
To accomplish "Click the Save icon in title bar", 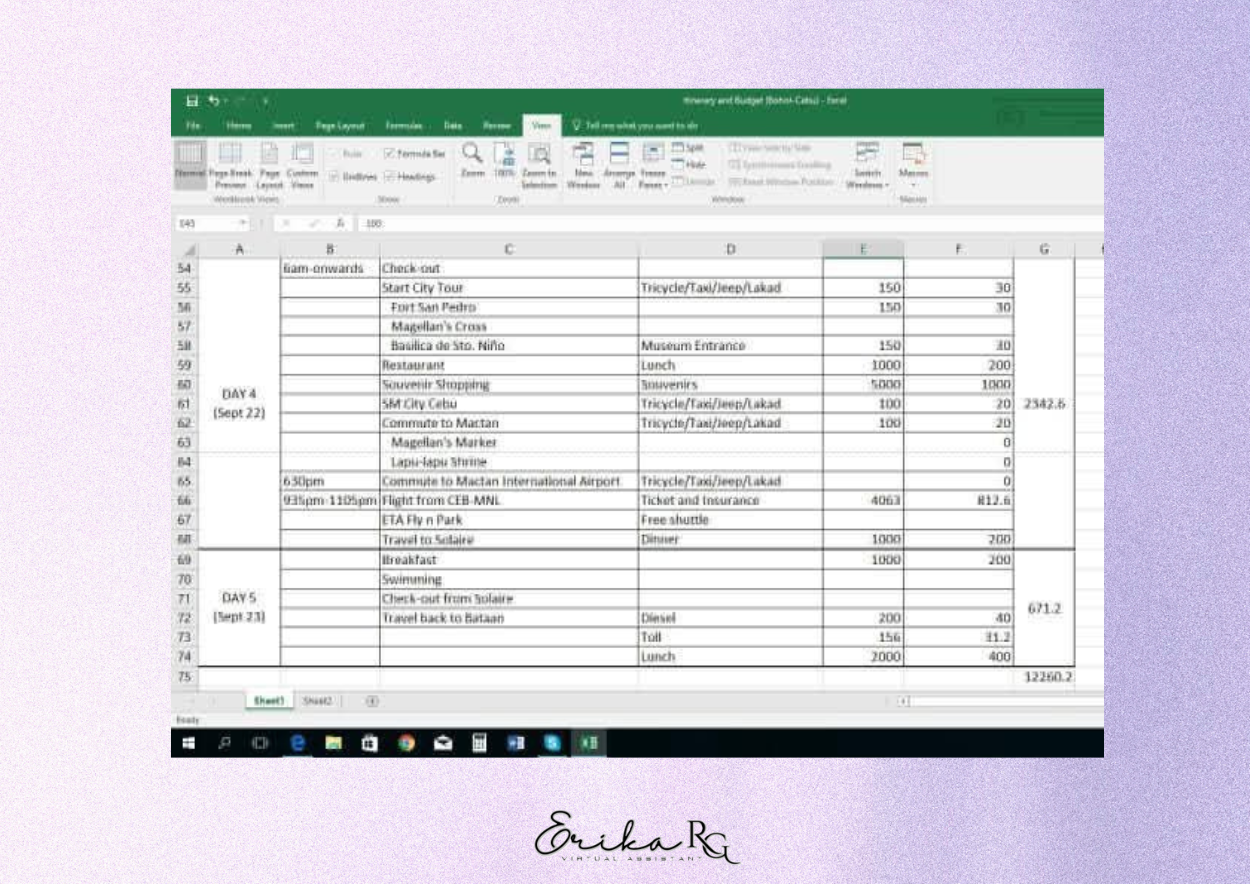I will [x=192, y=101].
